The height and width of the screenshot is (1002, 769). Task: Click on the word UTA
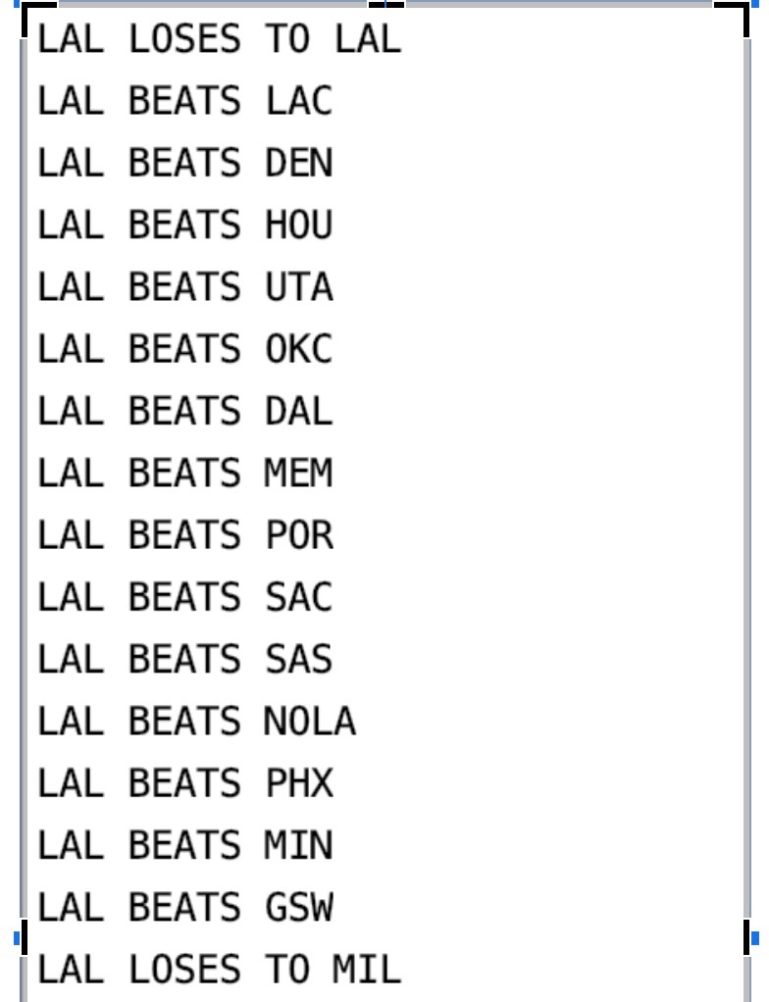point(299,287)
